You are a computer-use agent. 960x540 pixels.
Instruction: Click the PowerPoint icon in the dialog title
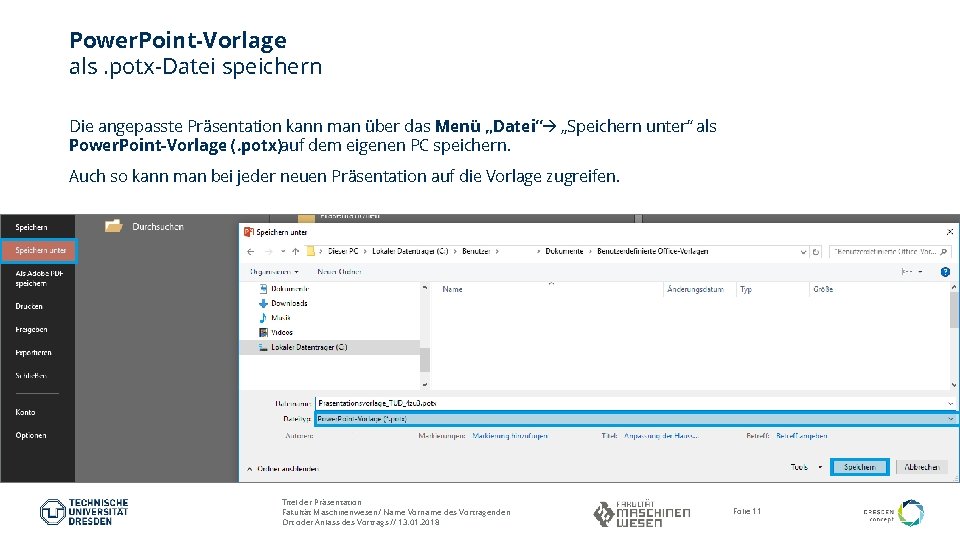[x=249, y=232]
